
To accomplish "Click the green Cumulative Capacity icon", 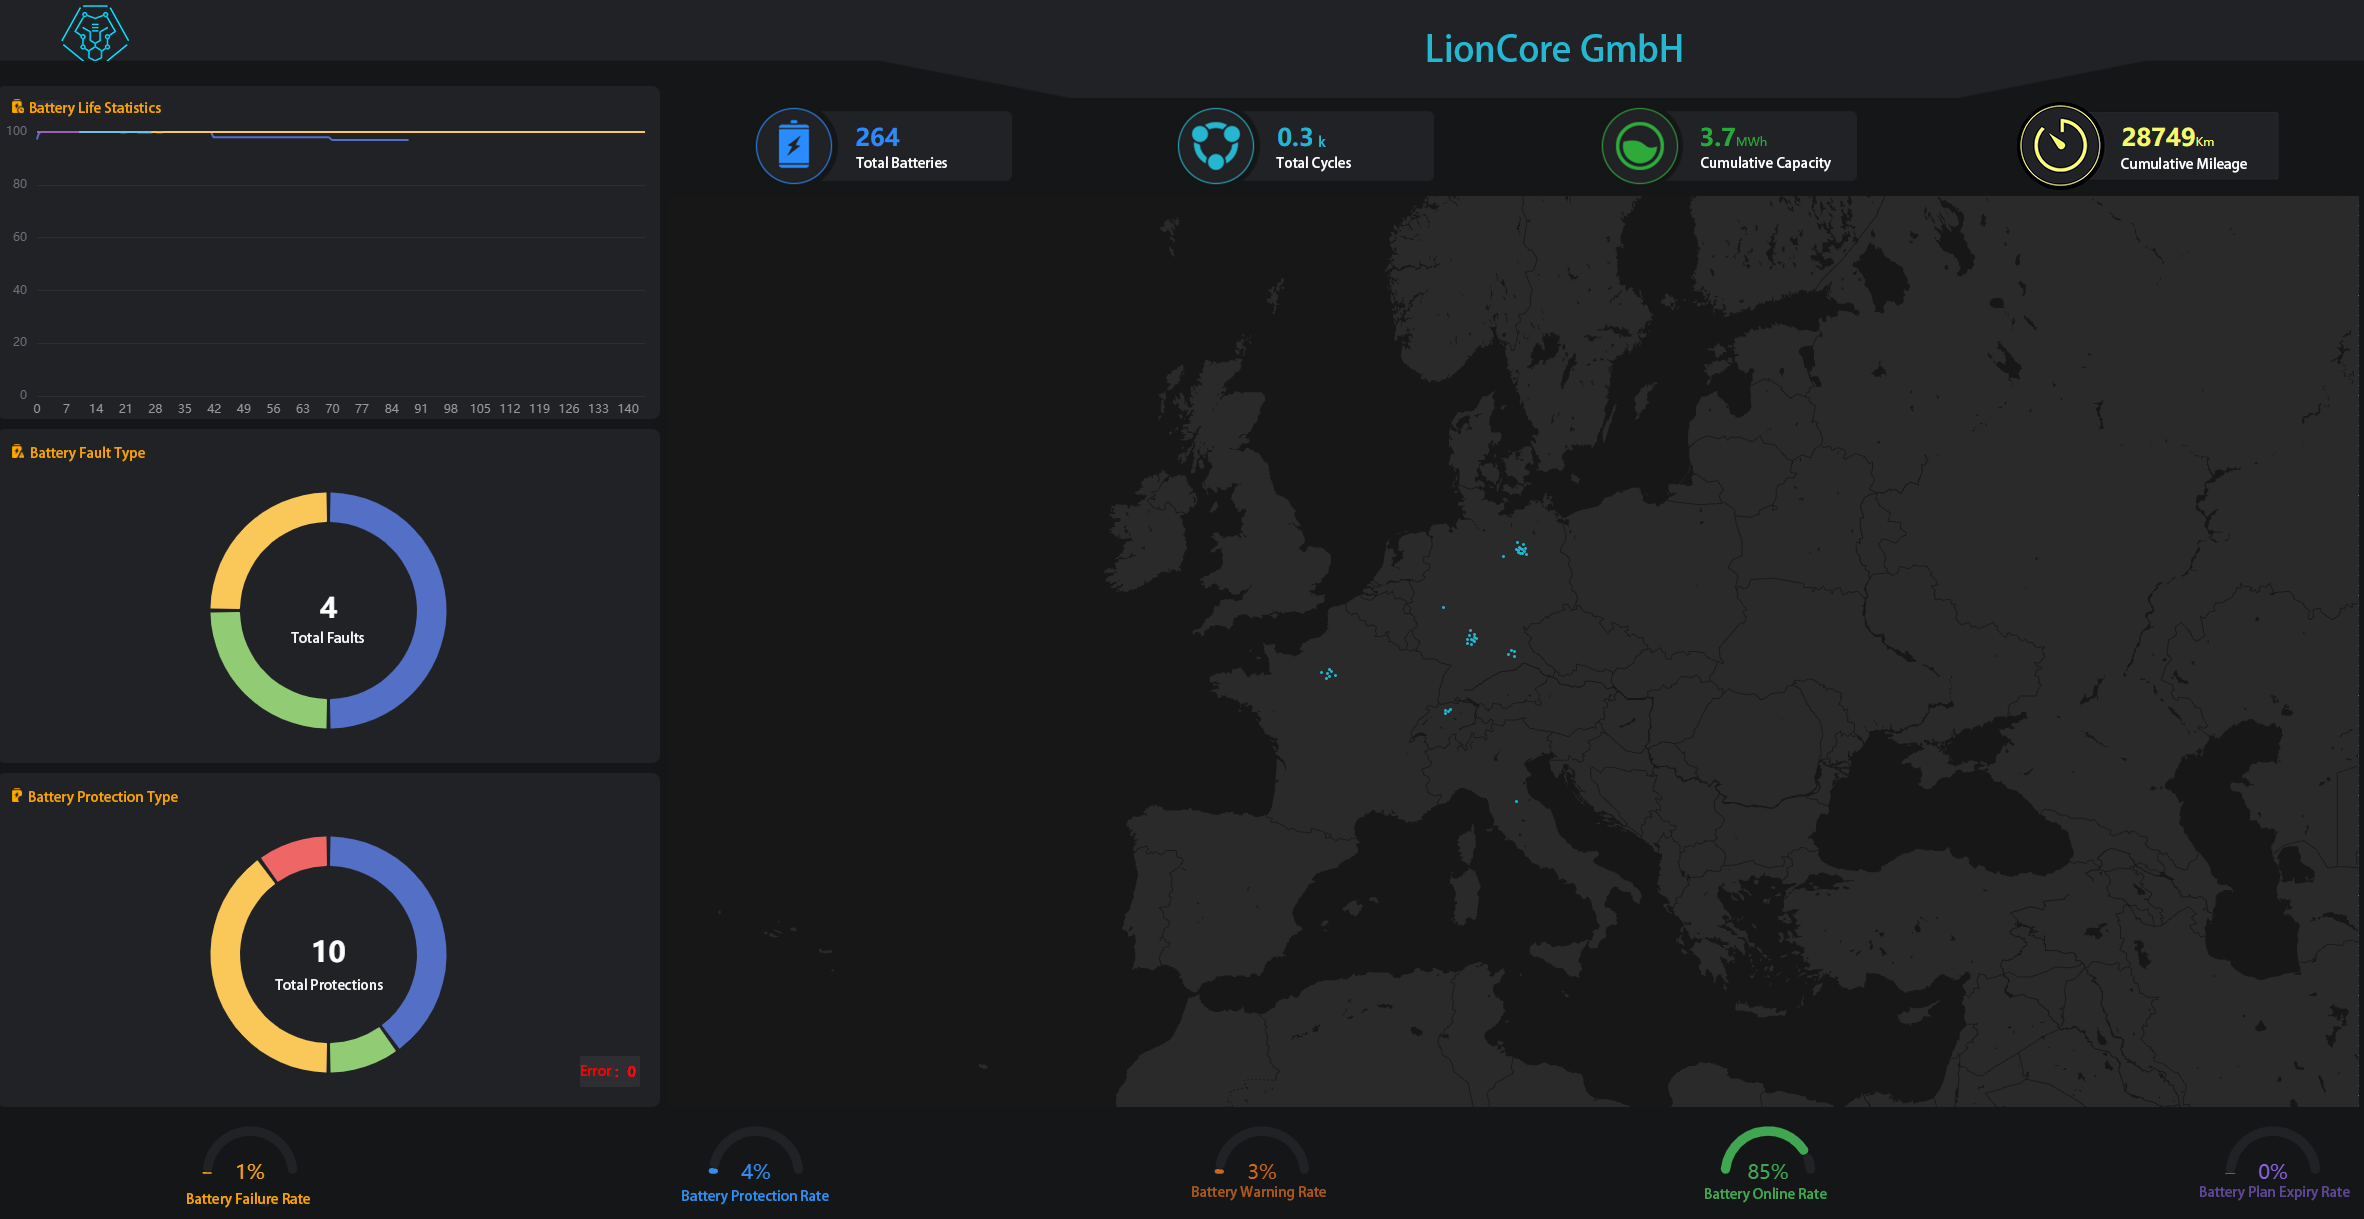I will [x=1639, y=147].
